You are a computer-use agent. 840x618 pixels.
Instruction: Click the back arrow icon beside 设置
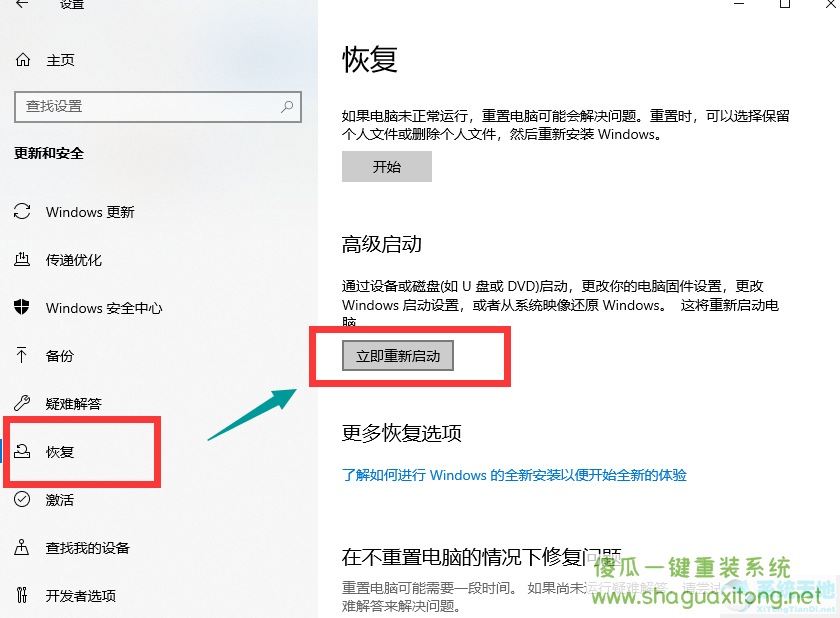point(22,3)
